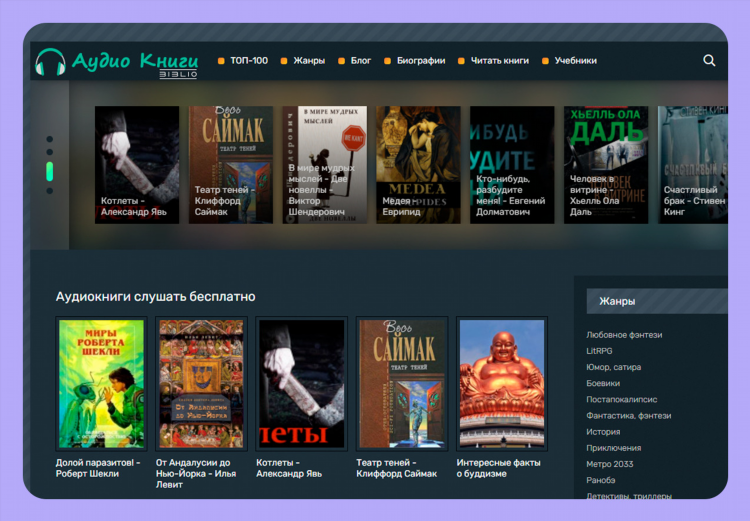The image size is (750, 521).
Task: Open carousel cover Кто-нибудь, разбудите меня!
Action: (512, 165)
